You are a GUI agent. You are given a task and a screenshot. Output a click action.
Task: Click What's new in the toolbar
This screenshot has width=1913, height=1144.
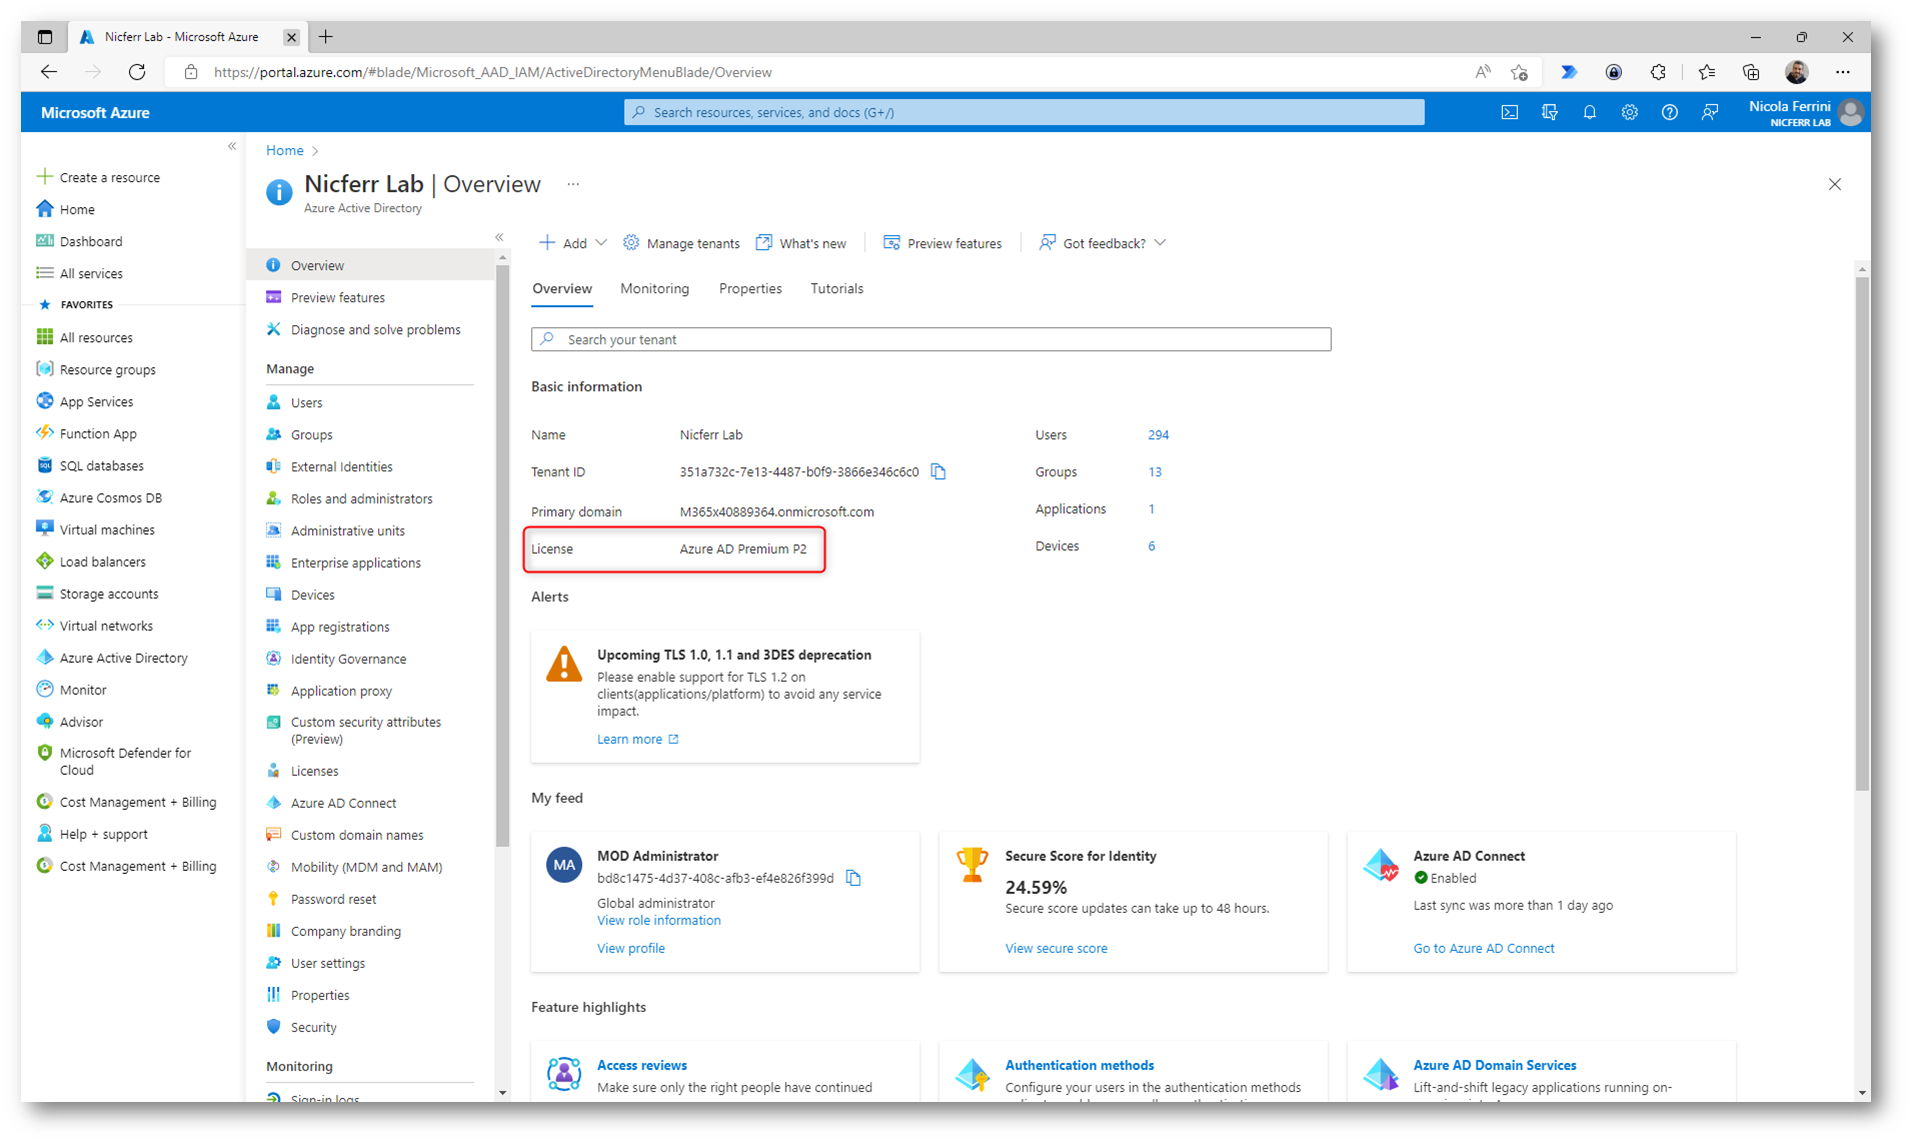(x=801, y=243)
